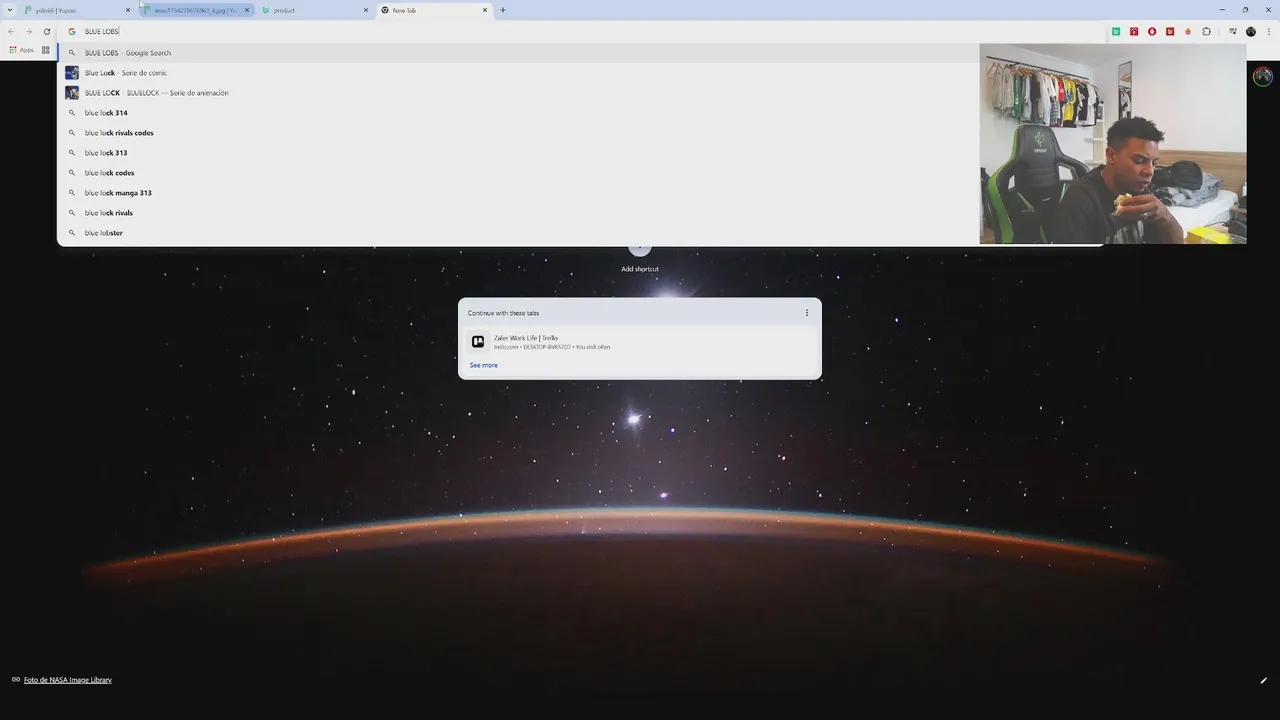Go back with the back arrow
This screenshot has width=1280, height=720.
(11, 31)
